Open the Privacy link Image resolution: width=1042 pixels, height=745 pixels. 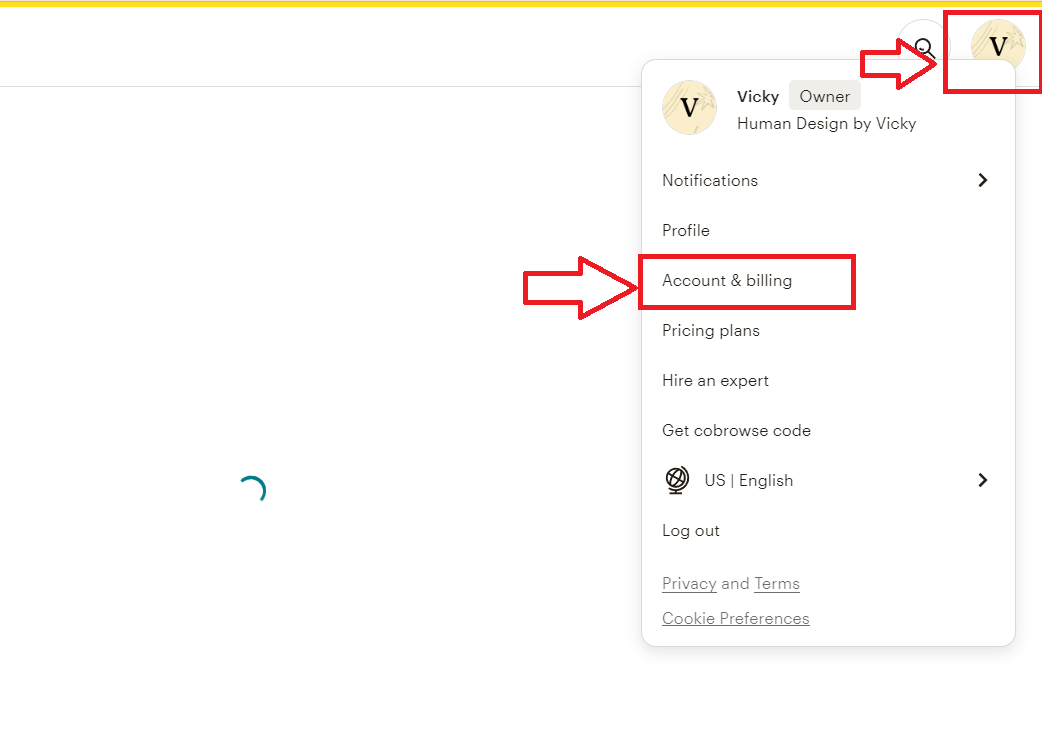(x=689, y=584)
